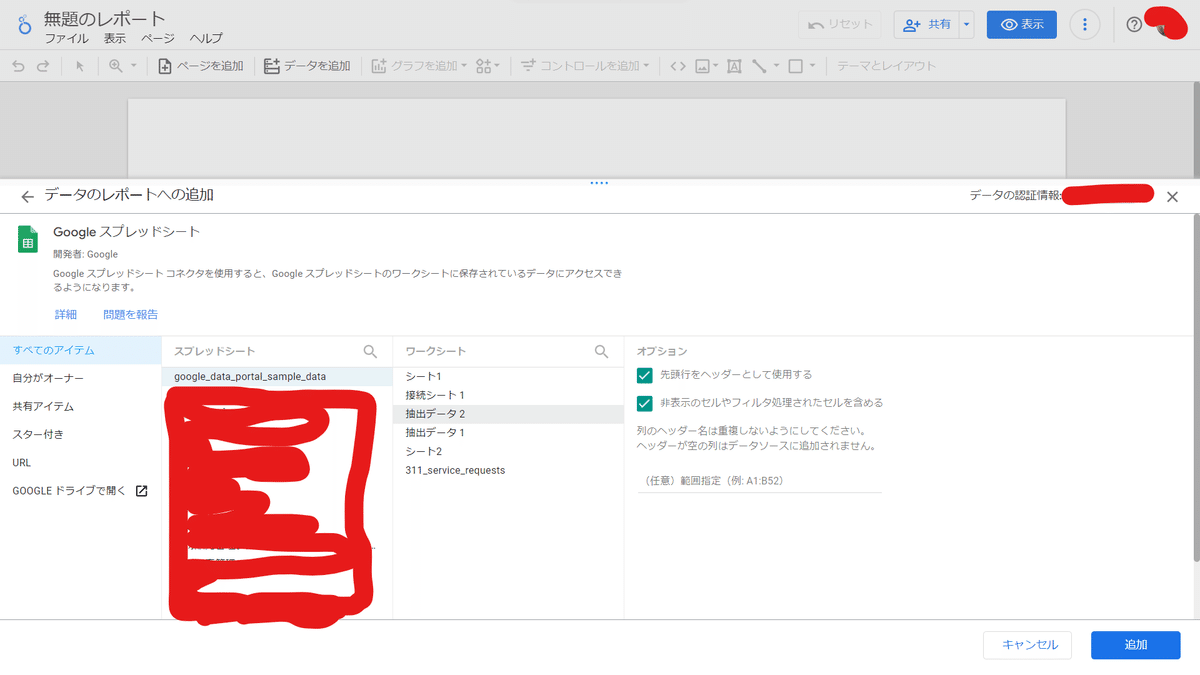Select worksheet シート2

coord(508,451)
